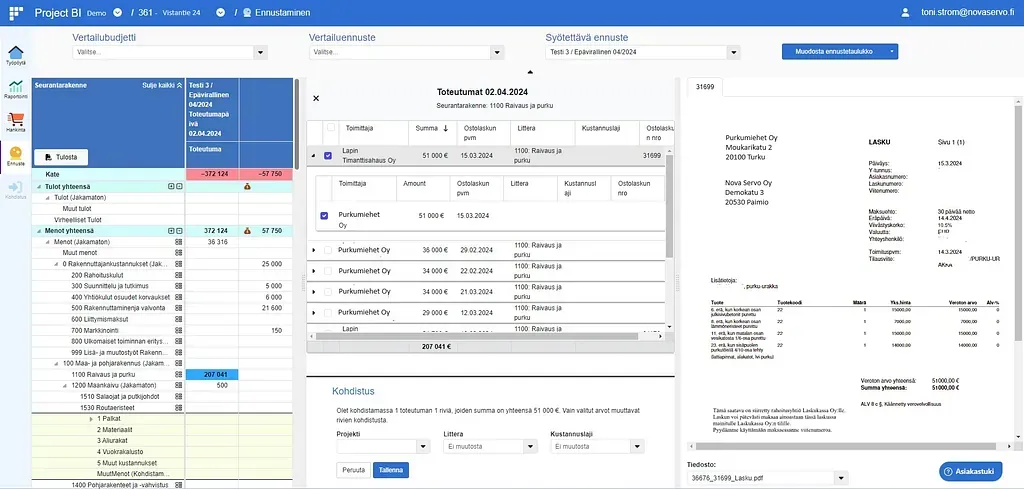This screenshot has width=1024, height=489.
Task: Click the Ostolaskun pvm main column header
Action: click(x=484, y=133)
